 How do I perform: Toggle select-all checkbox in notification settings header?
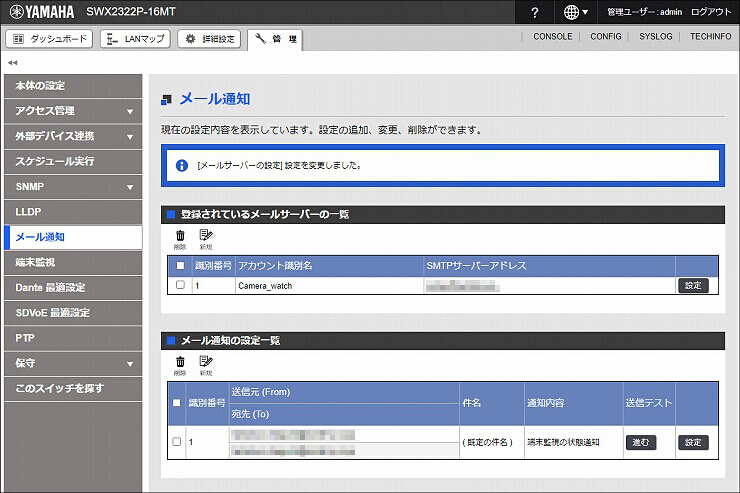(177, 403)
